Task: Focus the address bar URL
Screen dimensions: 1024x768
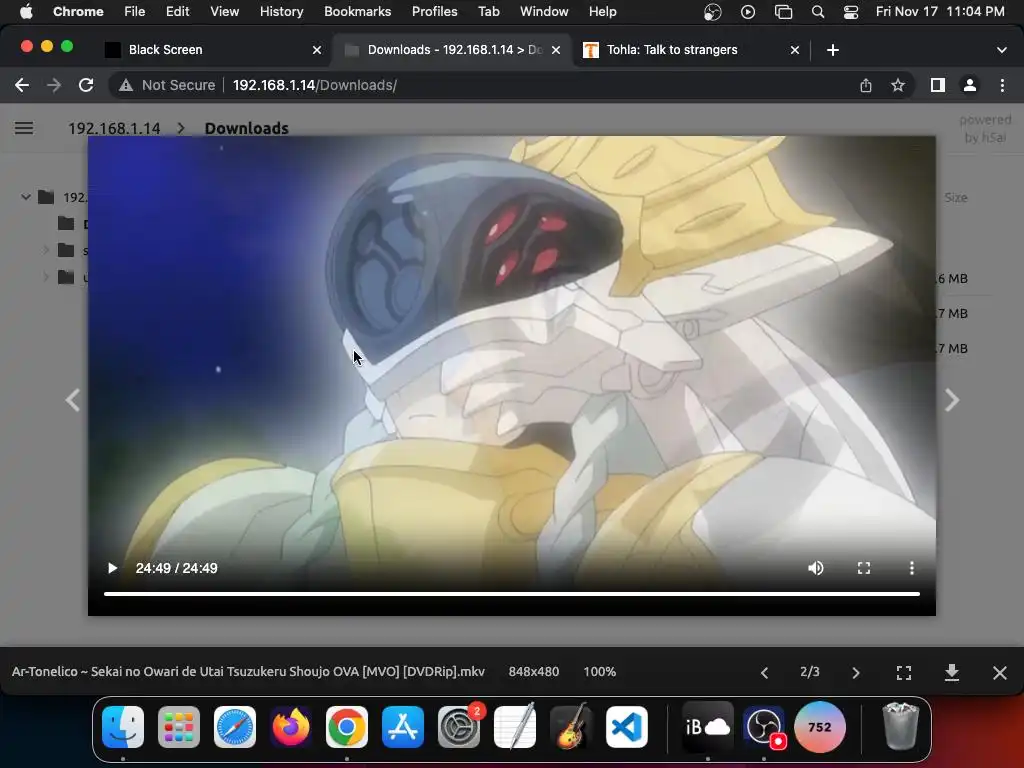Action: [x=315, y=85]
